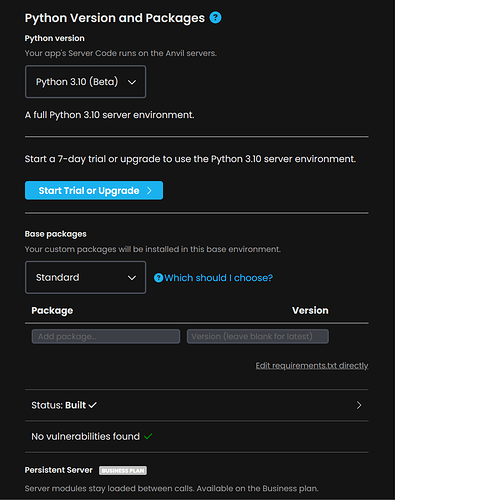Focus the Version (leave blank for latest) field

tap(258, 336)
